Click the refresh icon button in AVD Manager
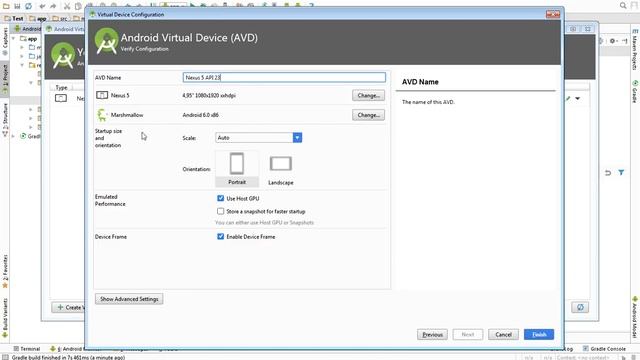640x360 pixels. click(x=580, y=307)
